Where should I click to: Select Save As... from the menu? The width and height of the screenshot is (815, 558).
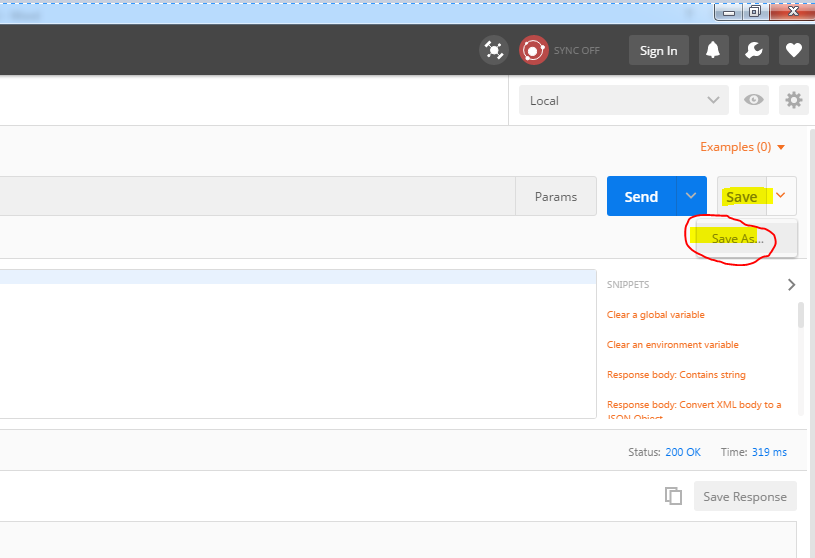tap(737, 239)
